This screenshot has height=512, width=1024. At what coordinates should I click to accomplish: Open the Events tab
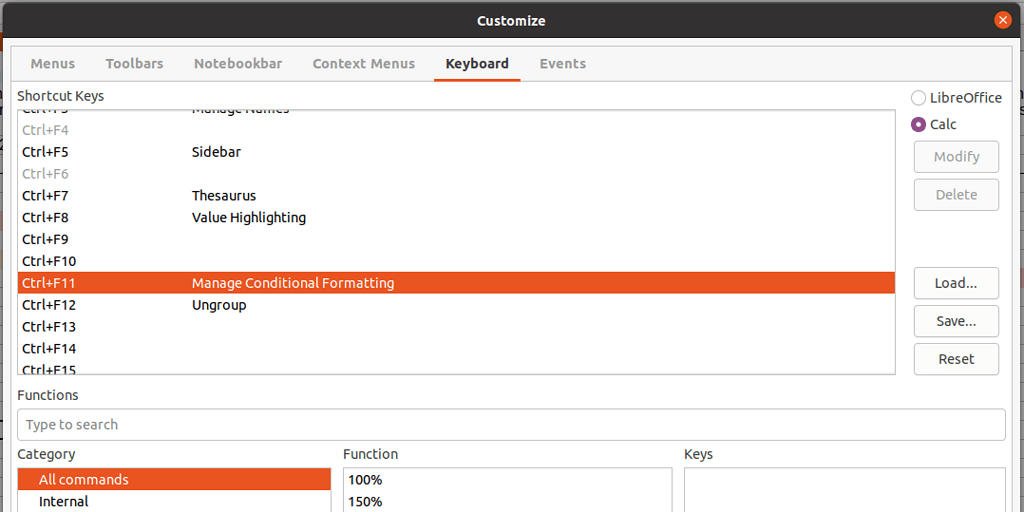(562, 63)
